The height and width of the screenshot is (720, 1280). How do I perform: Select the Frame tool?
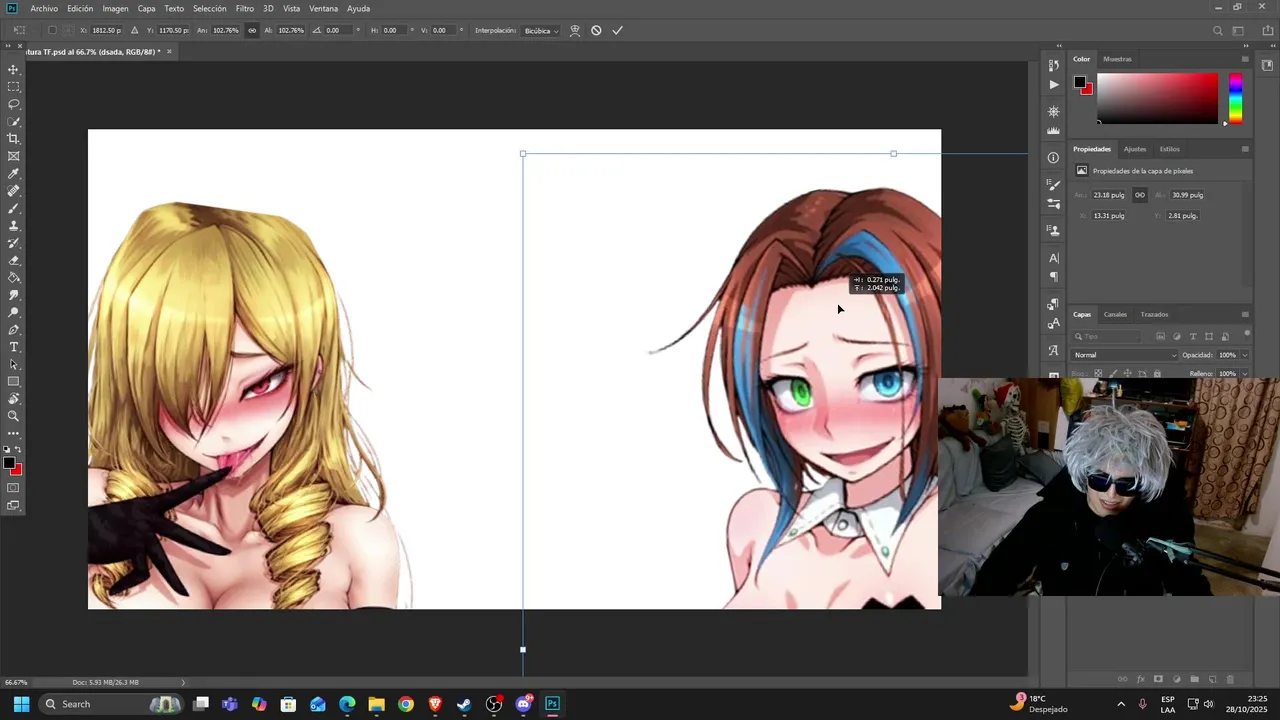click(14, 156)
